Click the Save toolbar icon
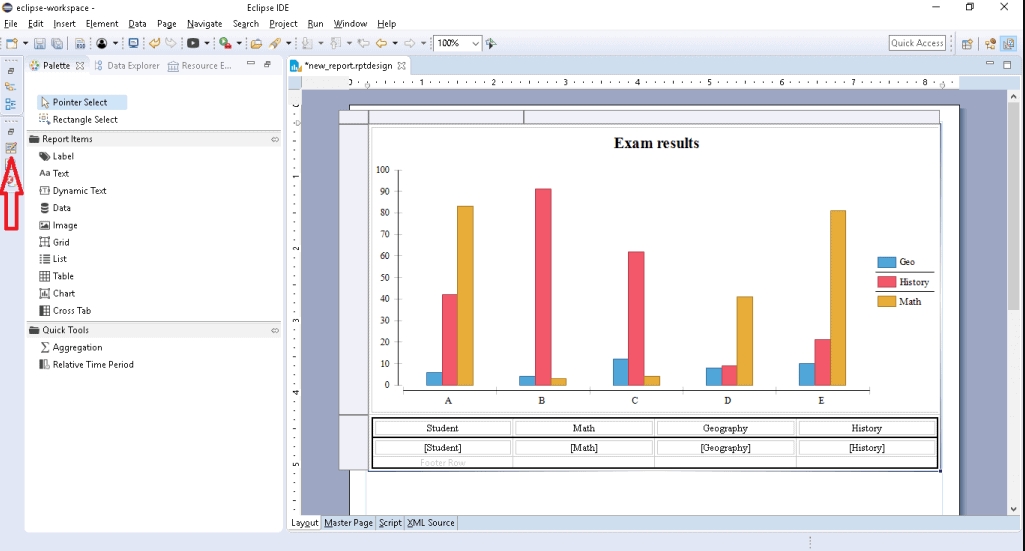 point(40,44)
